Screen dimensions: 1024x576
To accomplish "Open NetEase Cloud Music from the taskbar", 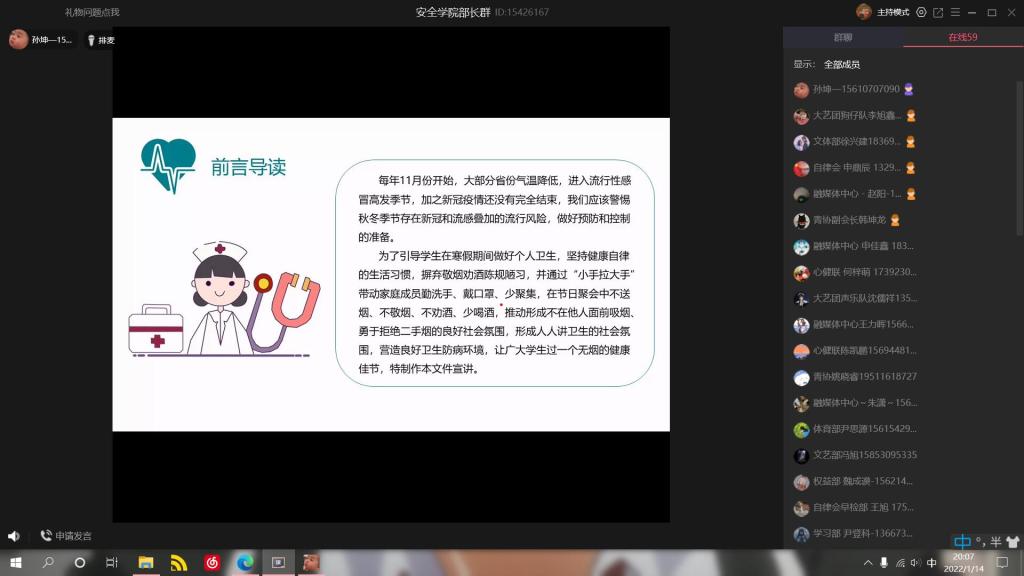I will coord(212,563).
